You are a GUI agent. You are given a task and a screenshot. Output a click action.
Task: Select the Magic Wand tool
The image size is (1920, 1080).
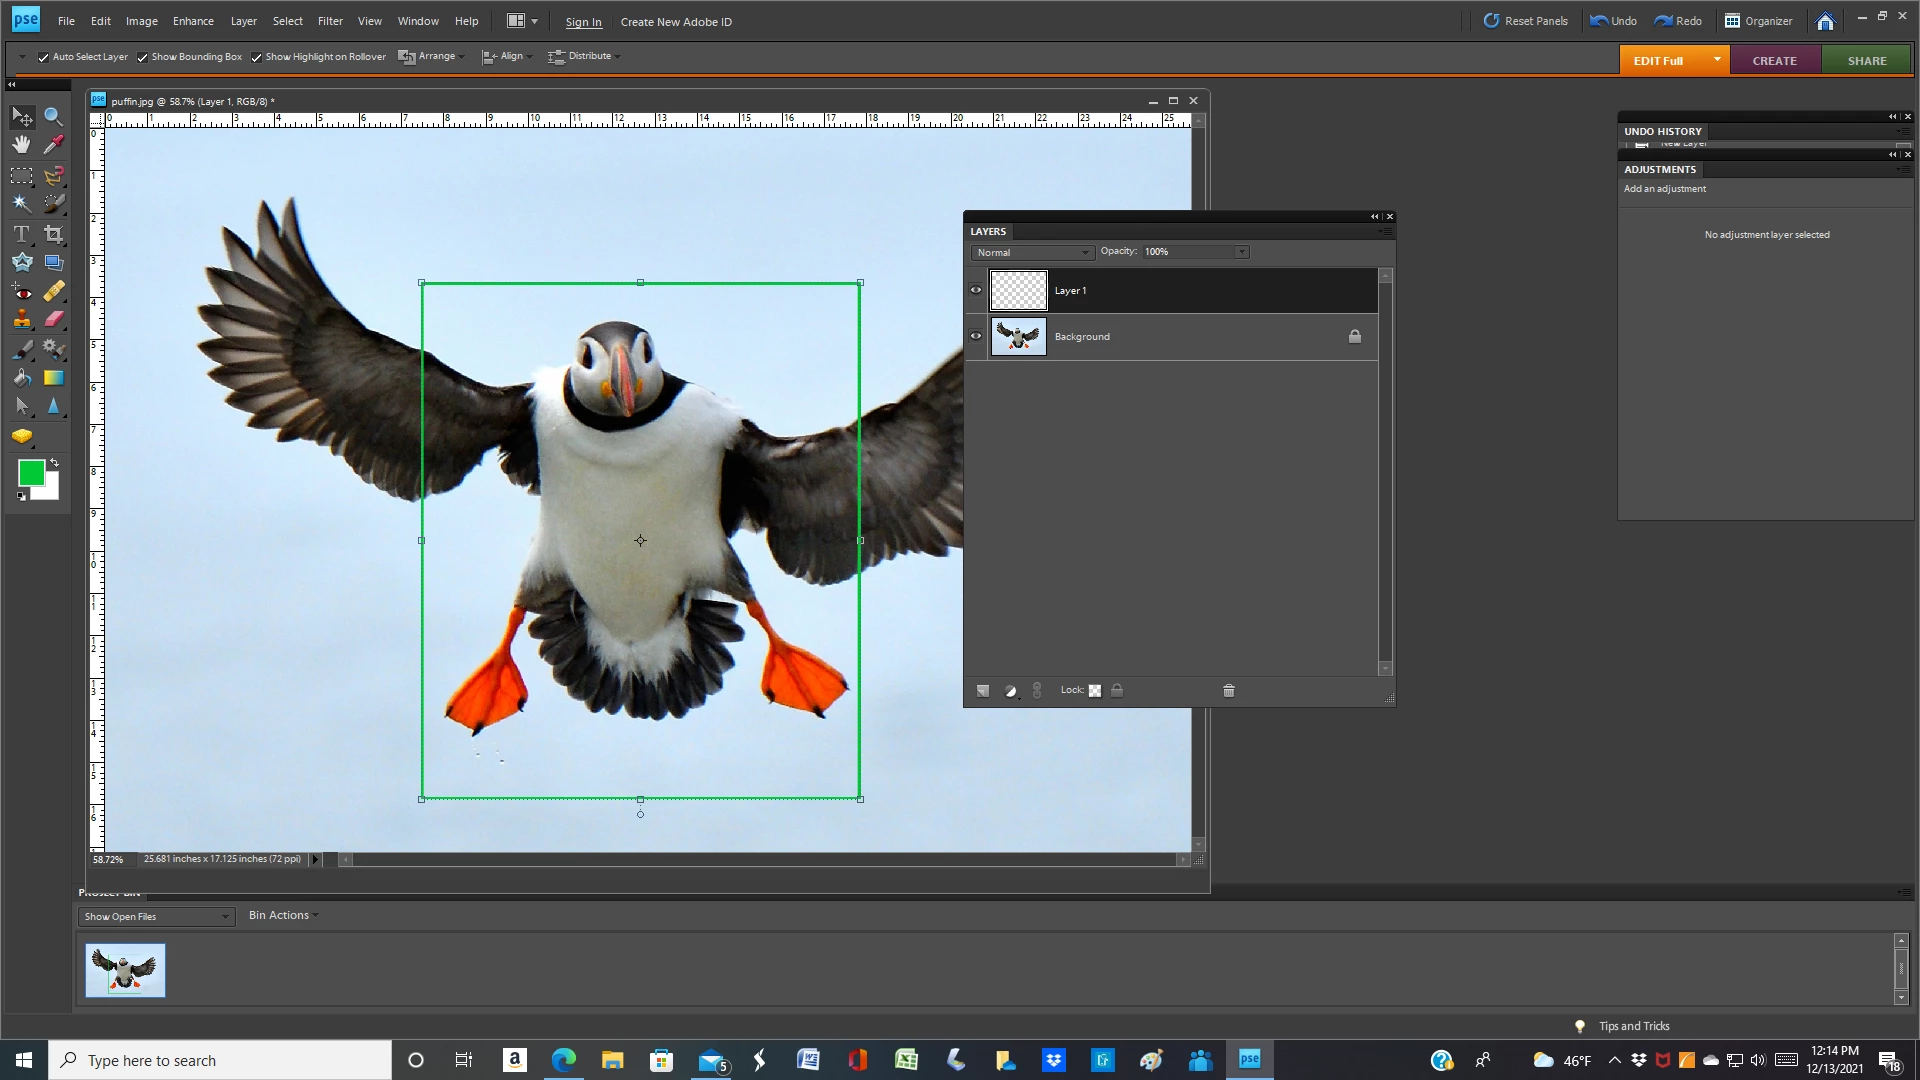click(x=21, y=204)
